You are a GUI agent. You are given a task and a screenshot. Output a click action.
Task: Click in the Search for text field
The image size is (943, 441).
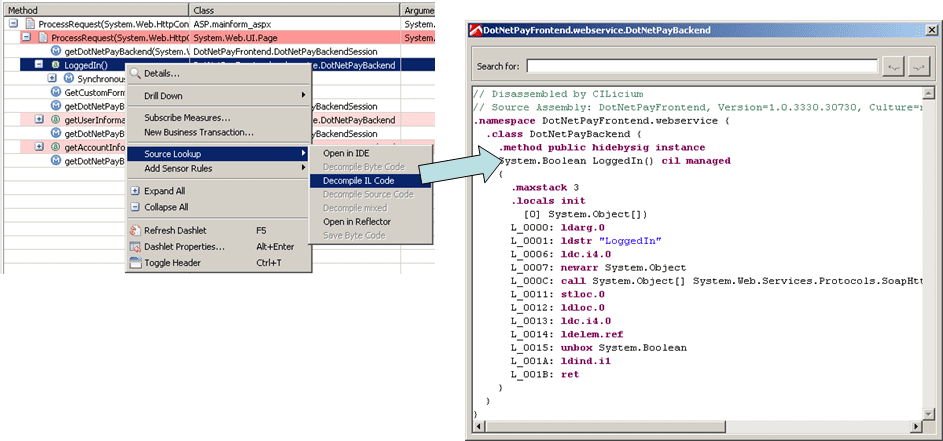click(702, 66)
